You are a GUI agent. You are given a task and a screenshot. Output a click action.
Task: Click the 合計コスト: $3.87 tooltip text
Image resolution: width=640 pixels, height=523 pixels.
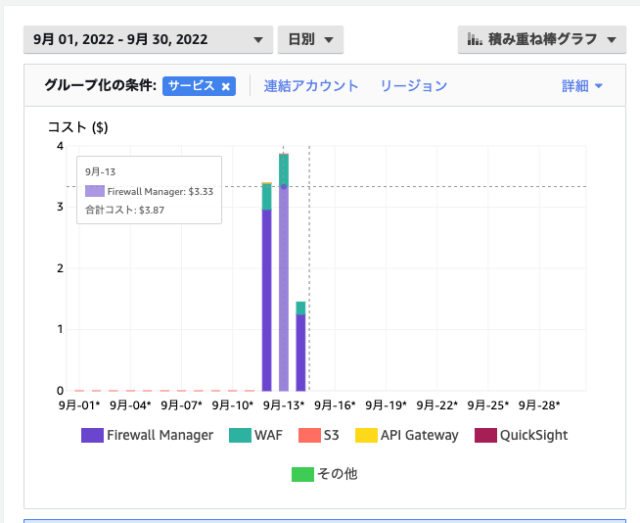[125, 210]
